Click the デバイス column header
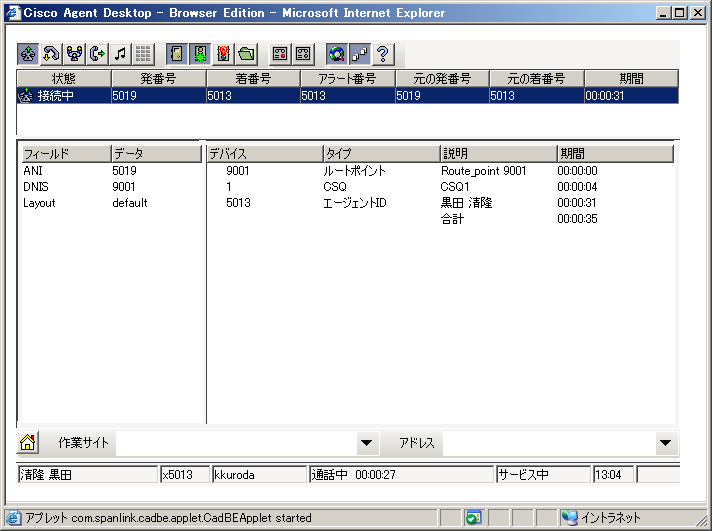The height and width of the screenshot is (531, 712). point(265,154)
